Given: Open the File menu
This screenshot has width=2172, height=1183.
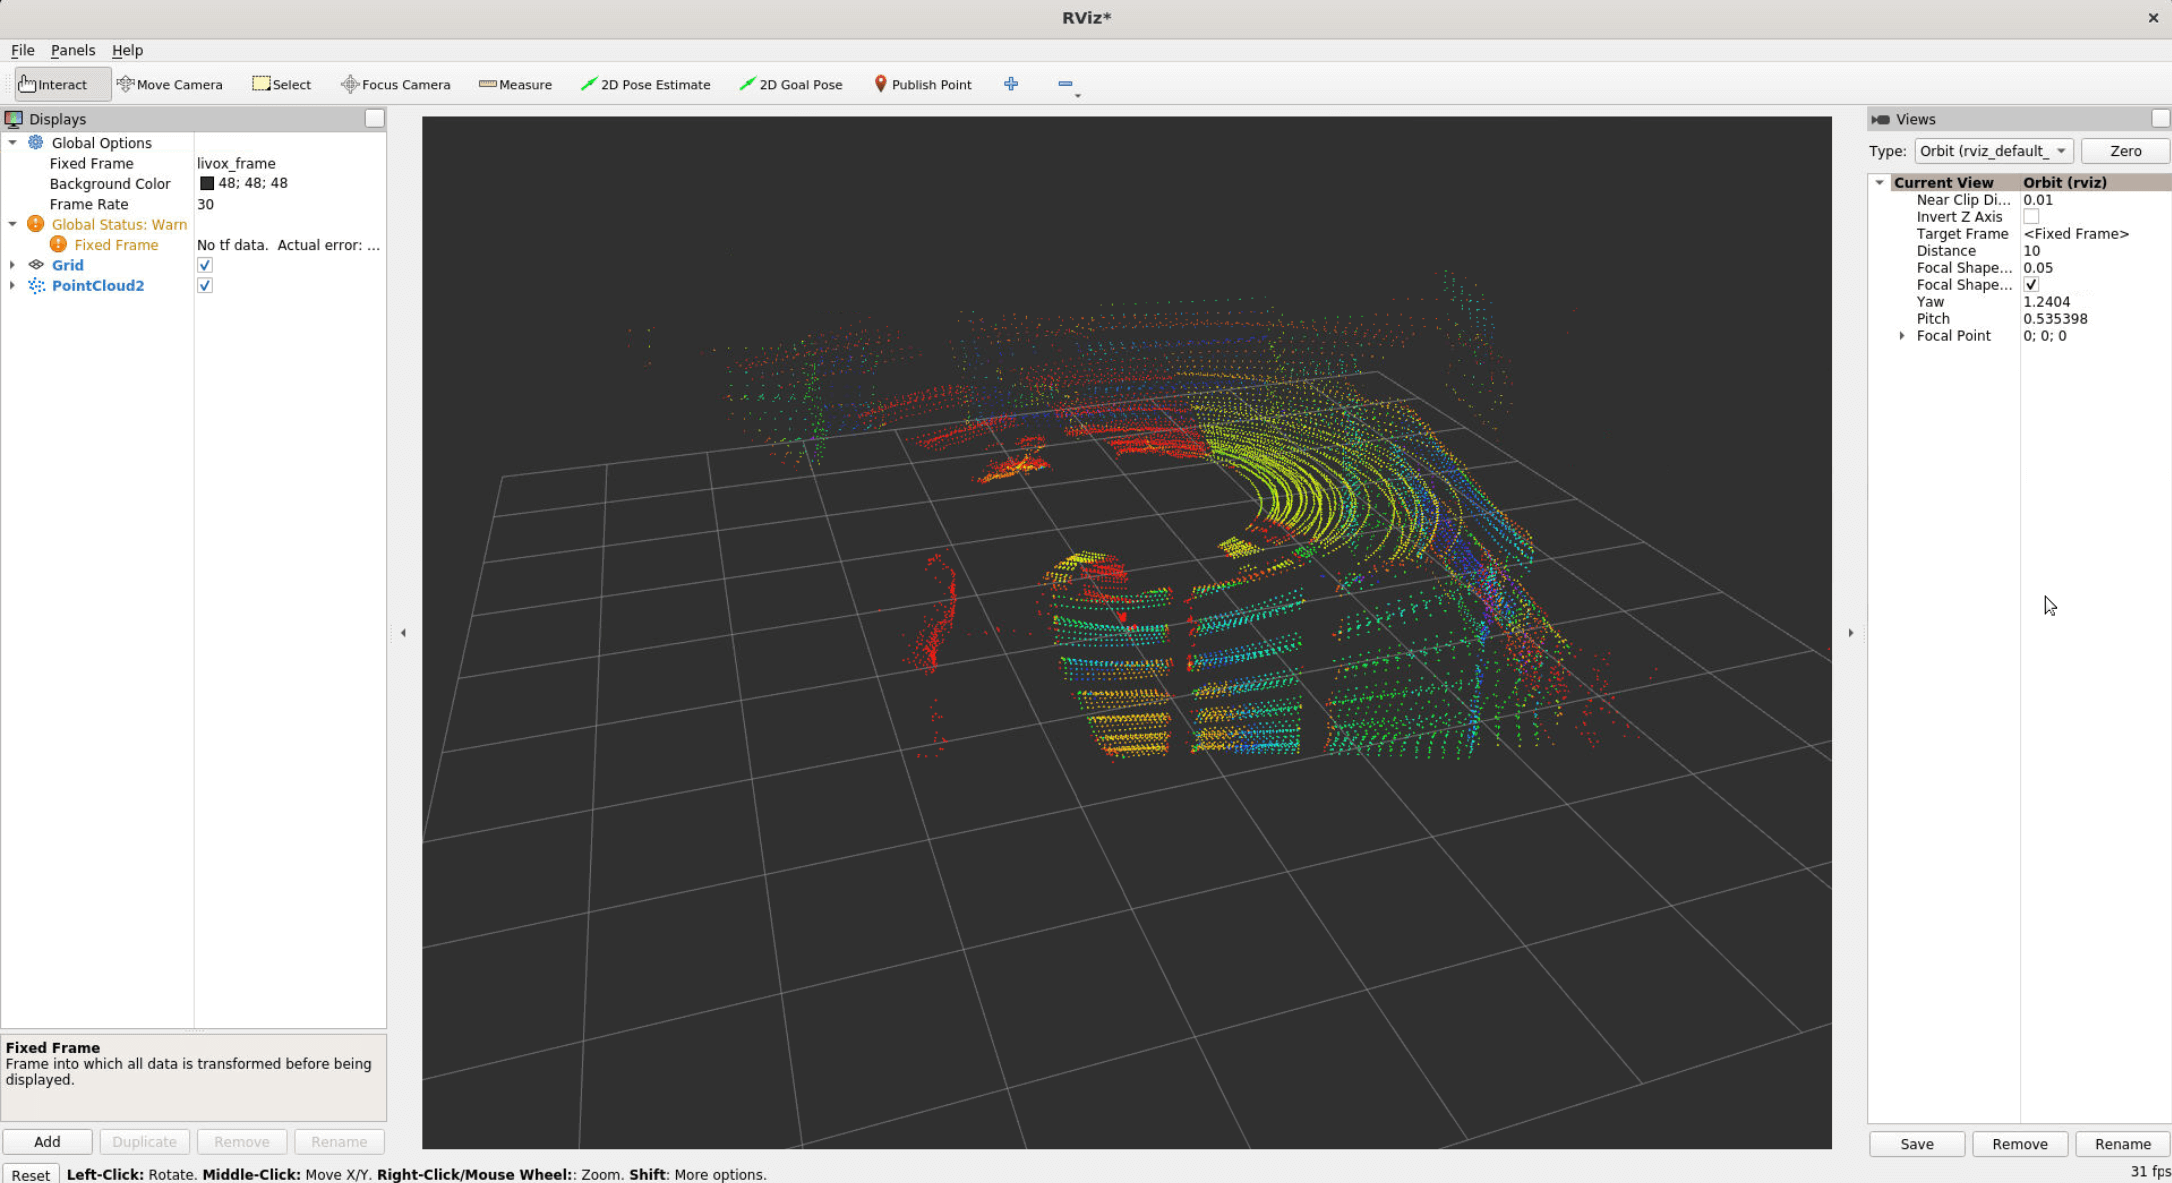Looking at the screenshot, I should [x=22, y=50].
